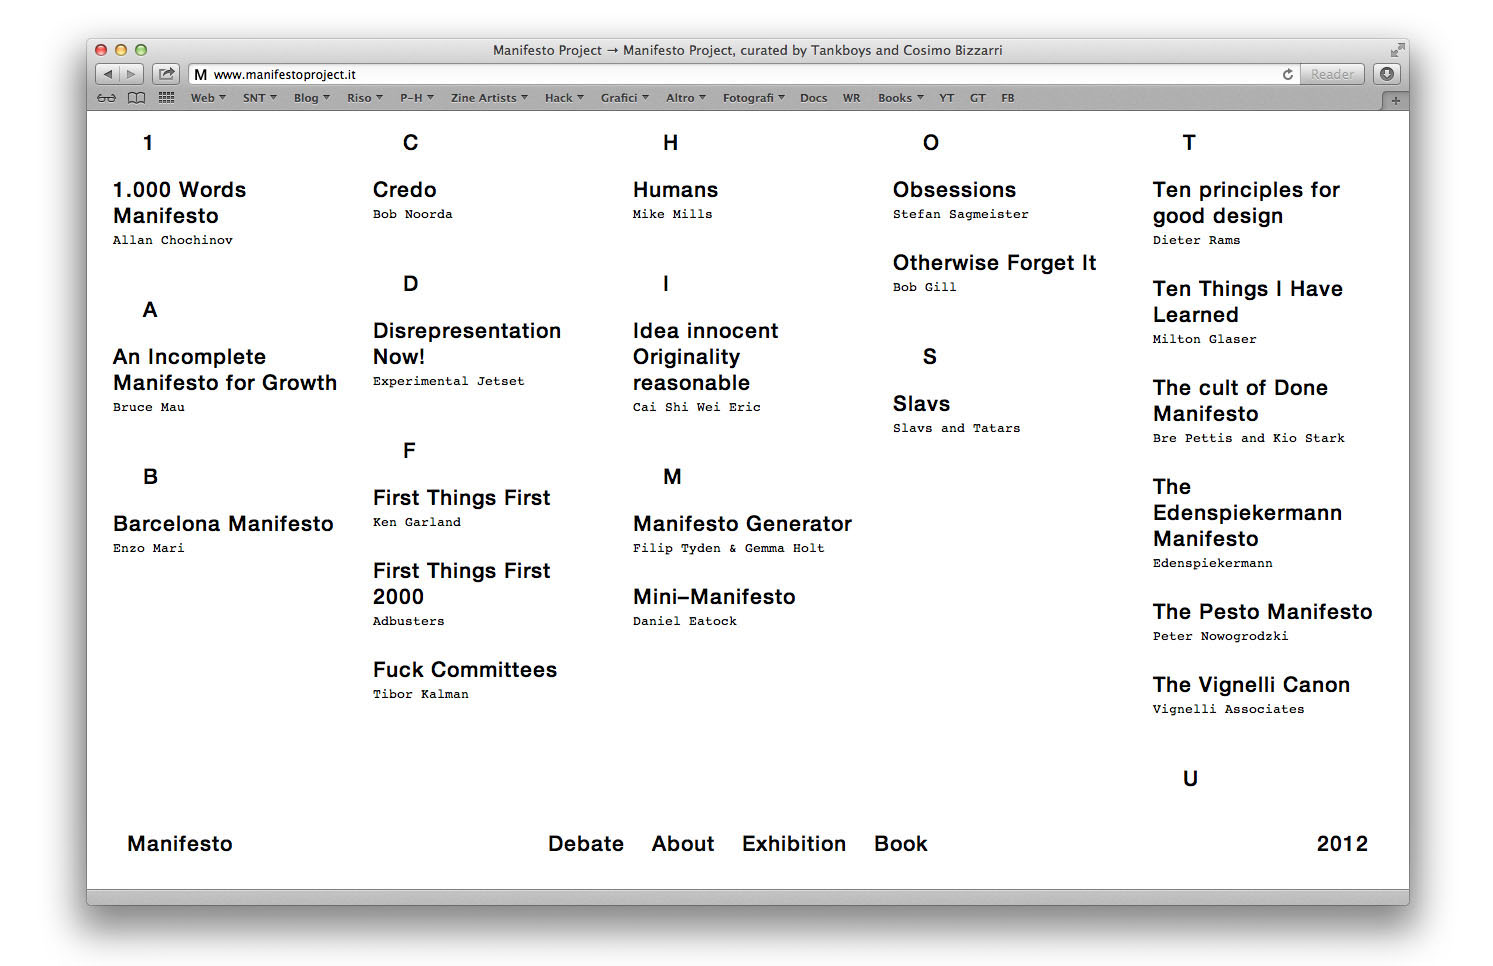Image resolution: width=1493 pixels, height=966 pixels.
Task: Open the About page
Action: tap(683, 843)
